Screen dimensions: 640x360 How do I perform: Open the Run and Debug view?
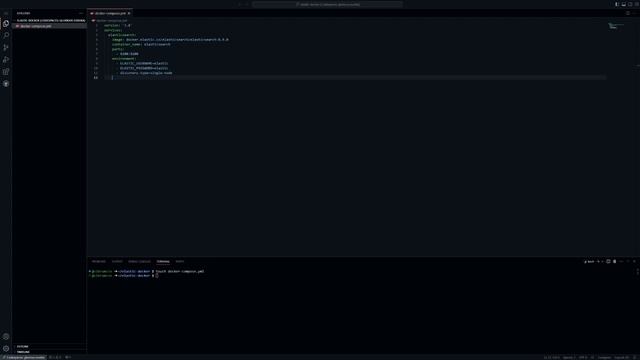(6, 60)
